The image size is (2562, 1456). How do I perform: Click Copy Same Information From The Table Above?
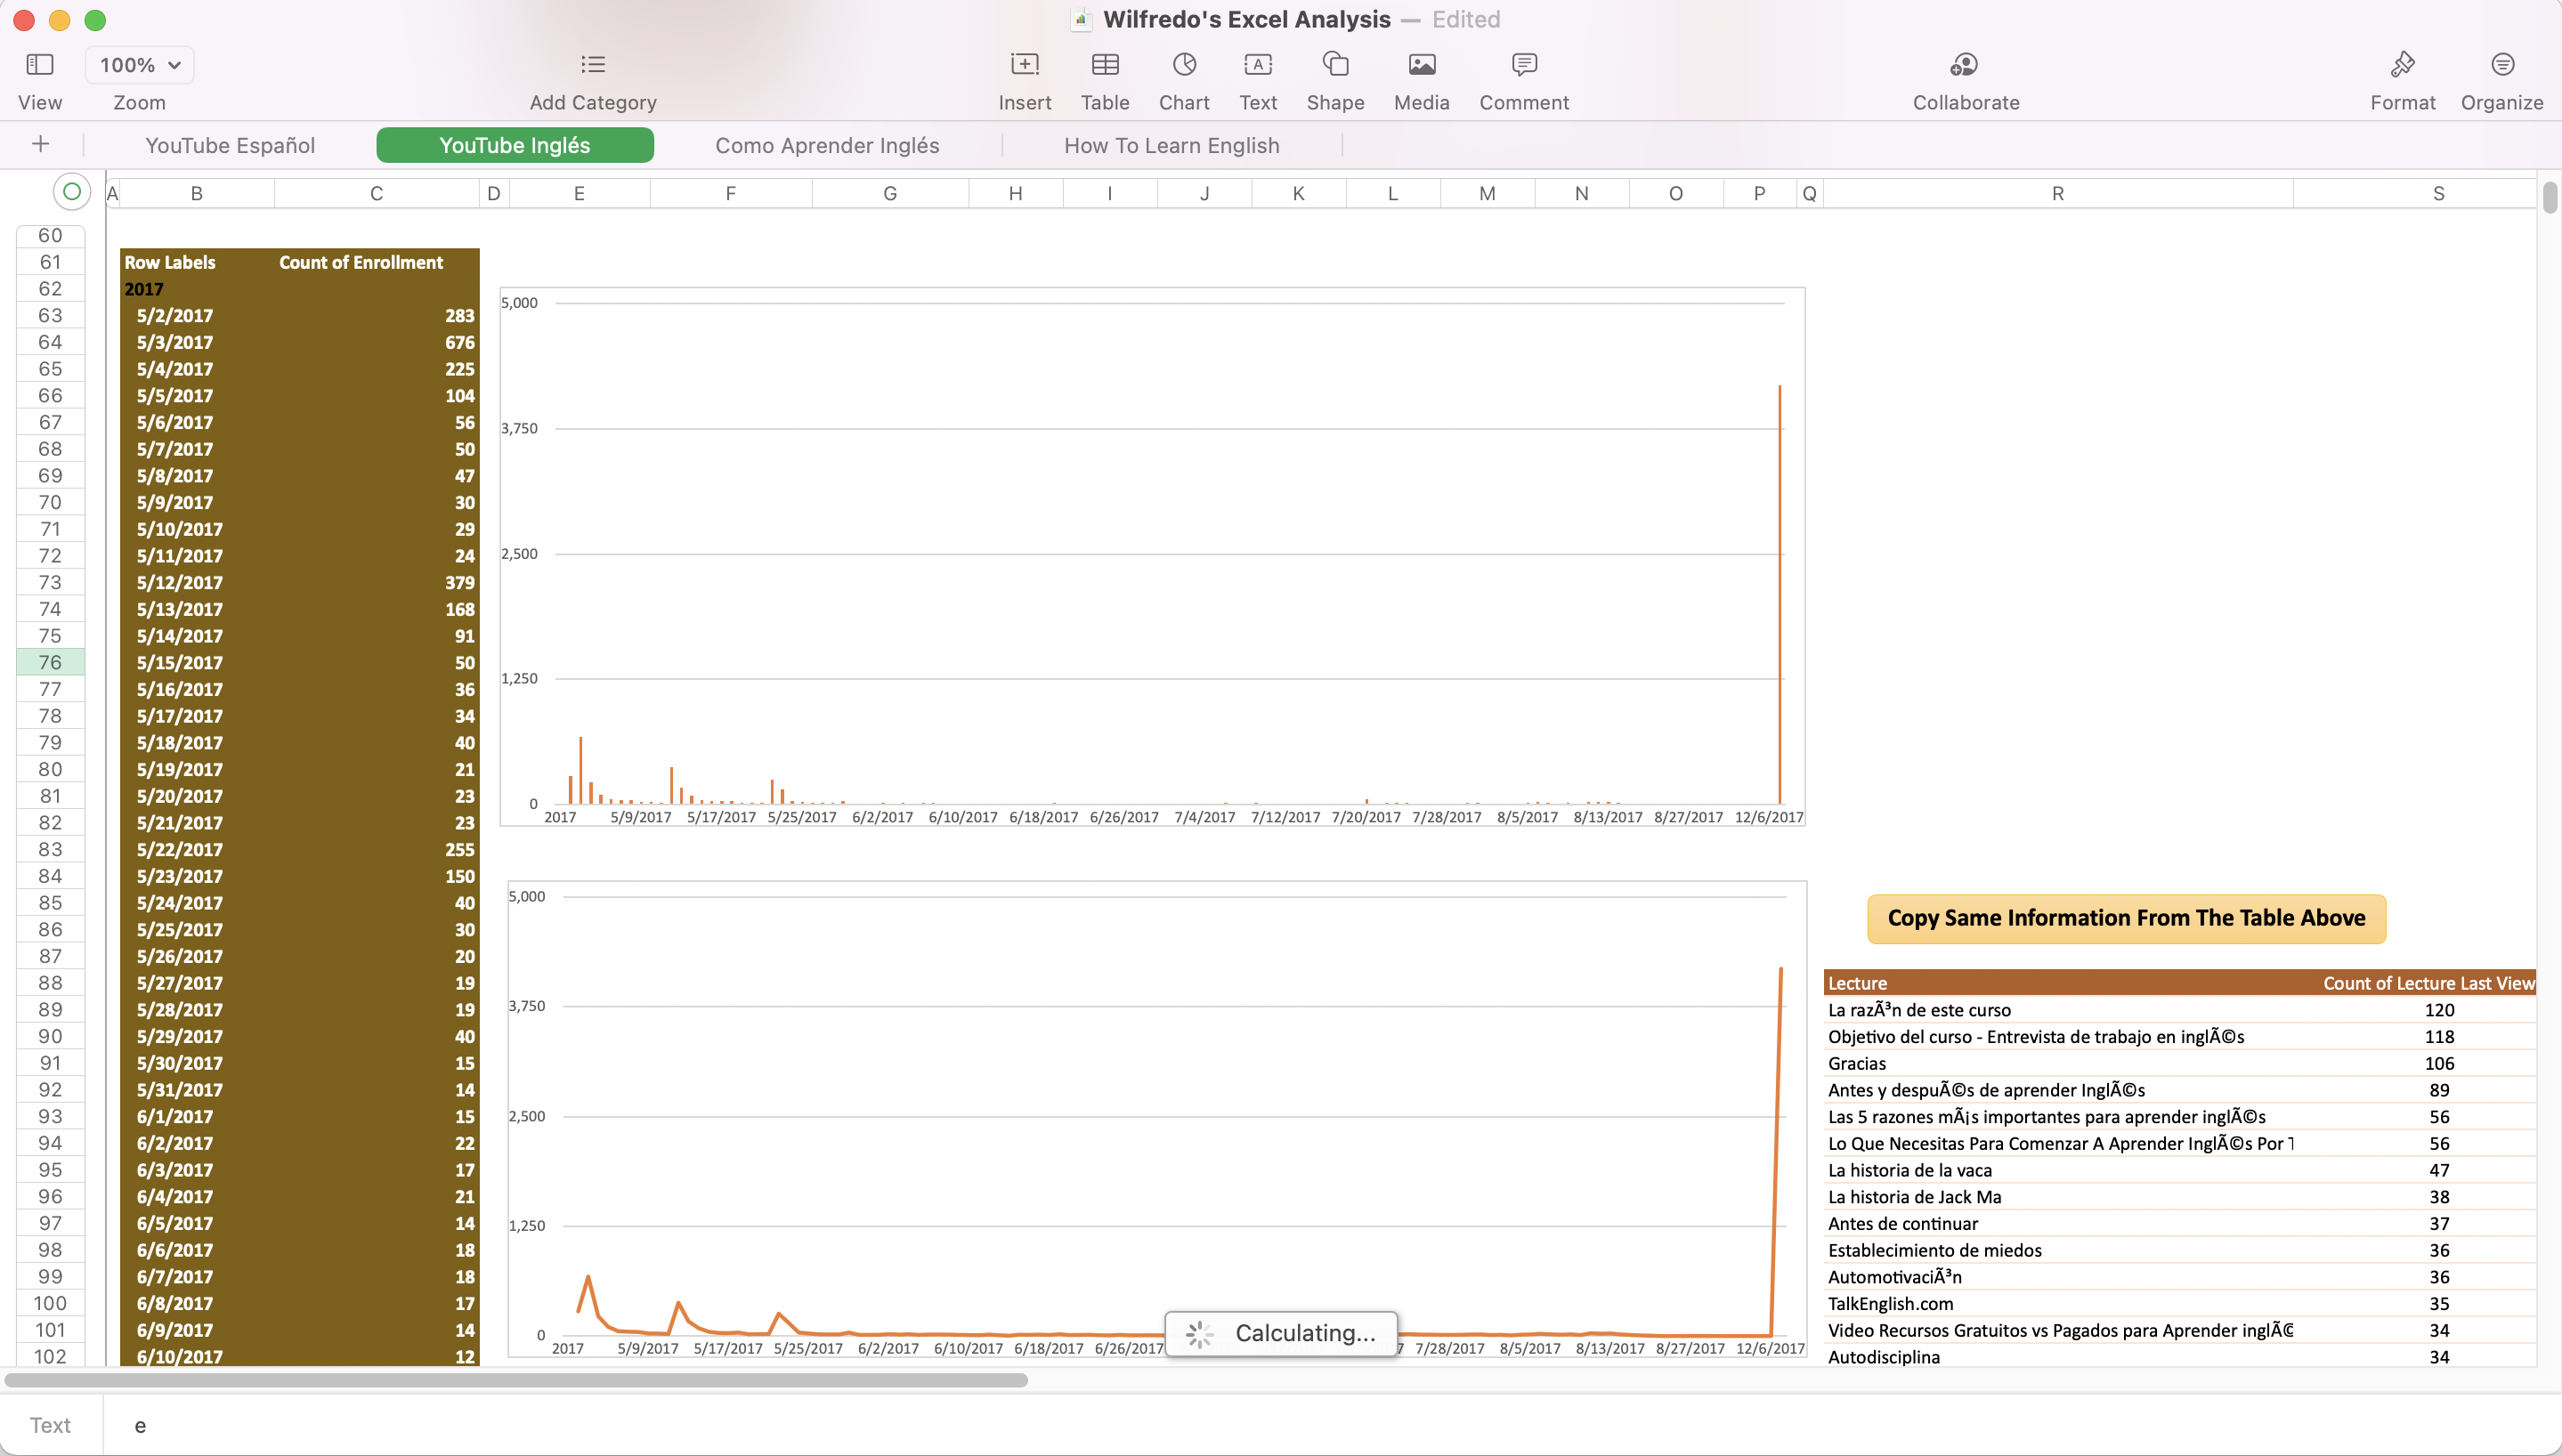pos(2126,918)
